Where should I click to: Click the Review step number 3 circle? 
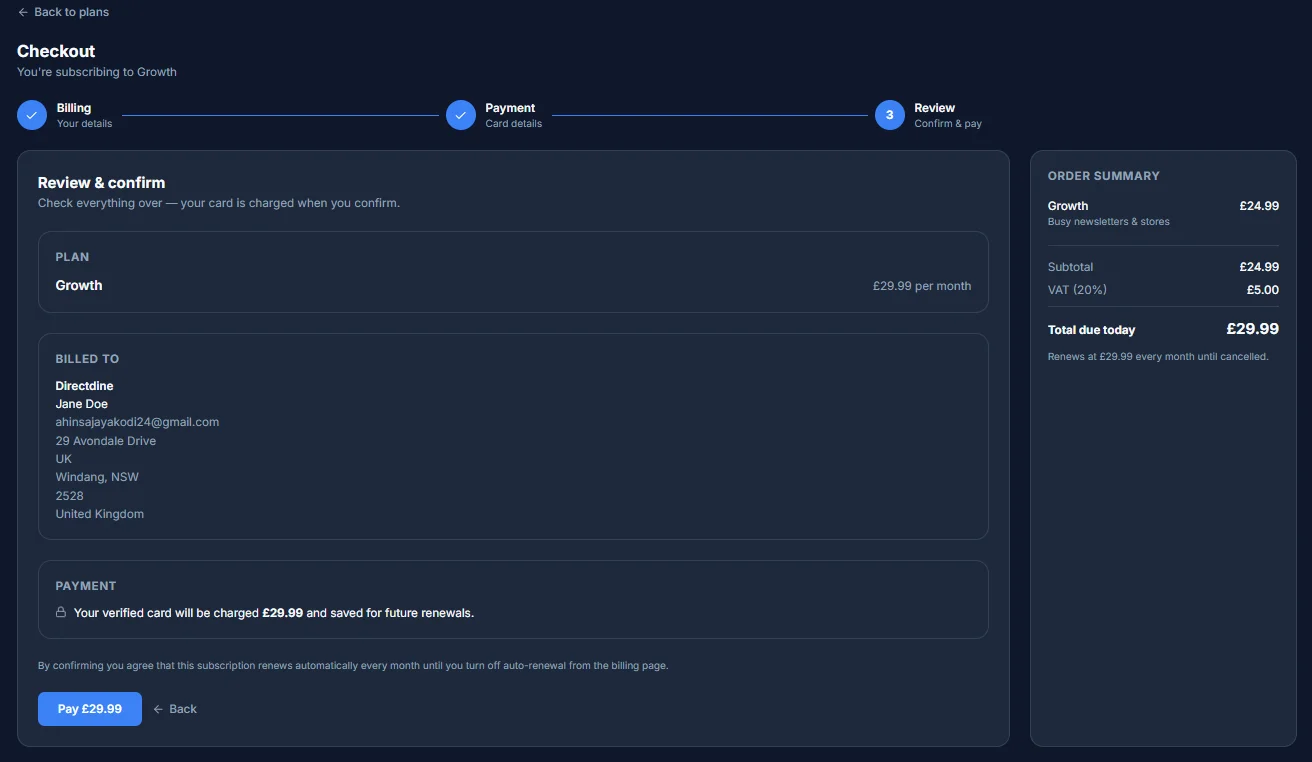point(890,115)
